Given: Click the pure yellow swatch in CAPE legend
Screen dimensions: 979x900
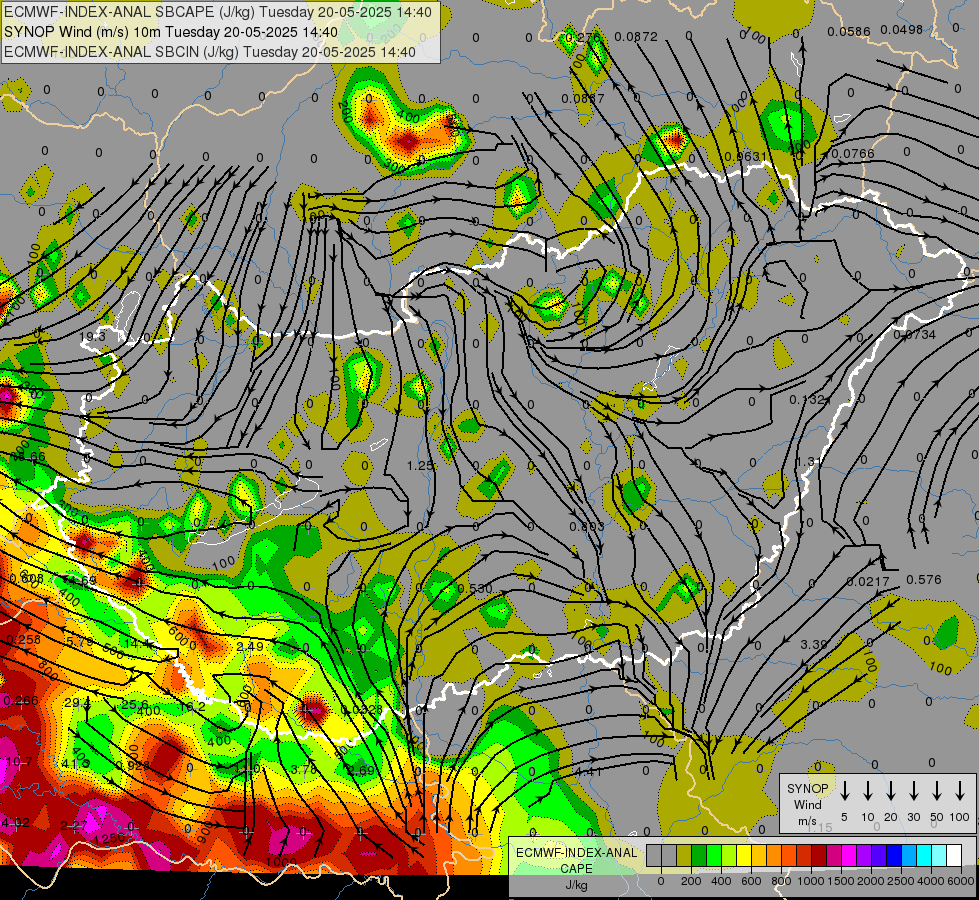Looking at the screenshot, I should (x=744, y=856).
